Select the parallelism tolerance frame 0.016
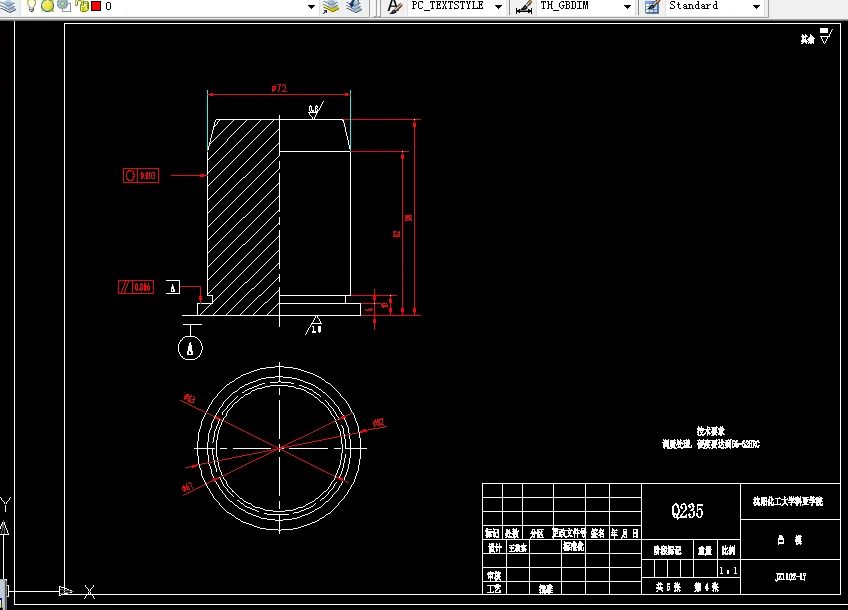848x610 pixels. [136, 287]
